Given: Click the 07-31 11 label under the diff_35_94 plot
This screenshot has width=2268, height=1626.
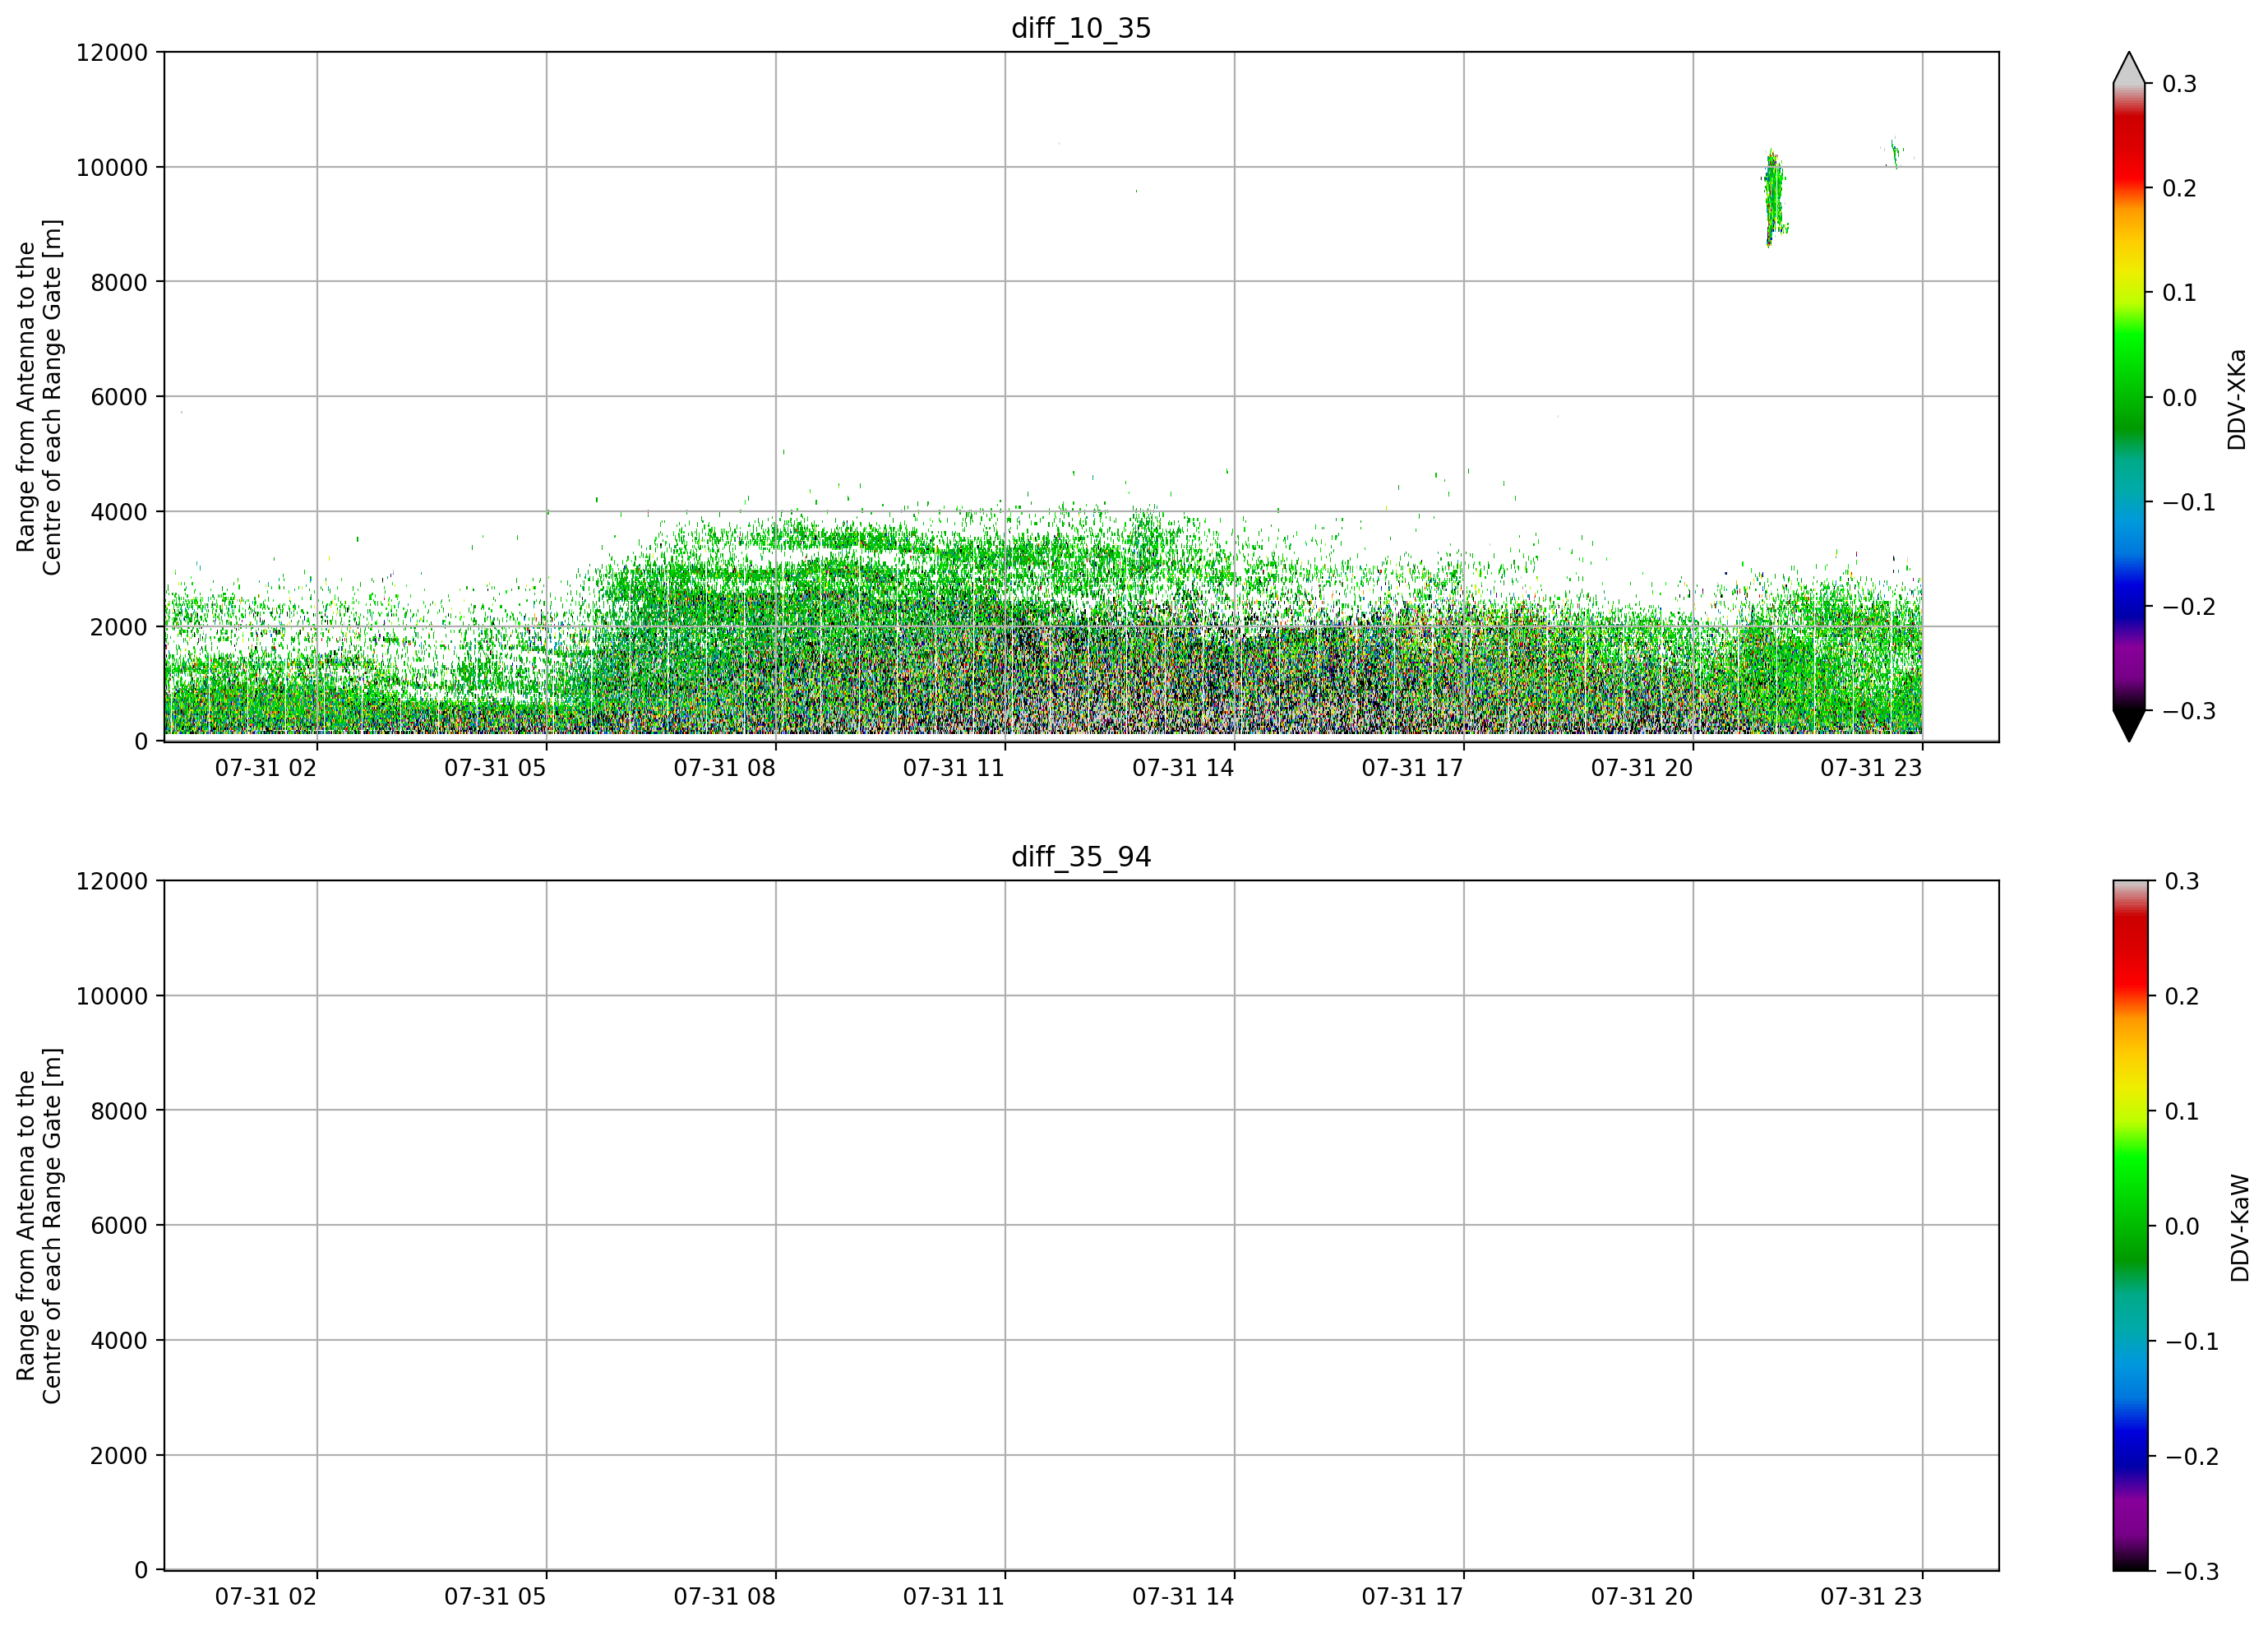Looking at the screenshot, I should [954, 1597].
